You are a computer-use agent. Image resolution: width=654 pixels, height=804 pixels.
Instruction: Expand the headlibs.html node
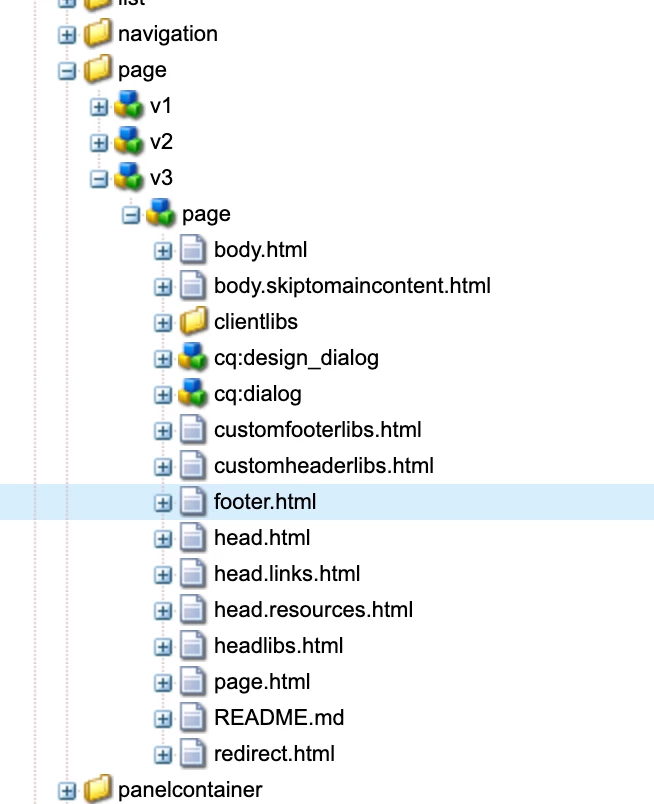tap(163, 647)
